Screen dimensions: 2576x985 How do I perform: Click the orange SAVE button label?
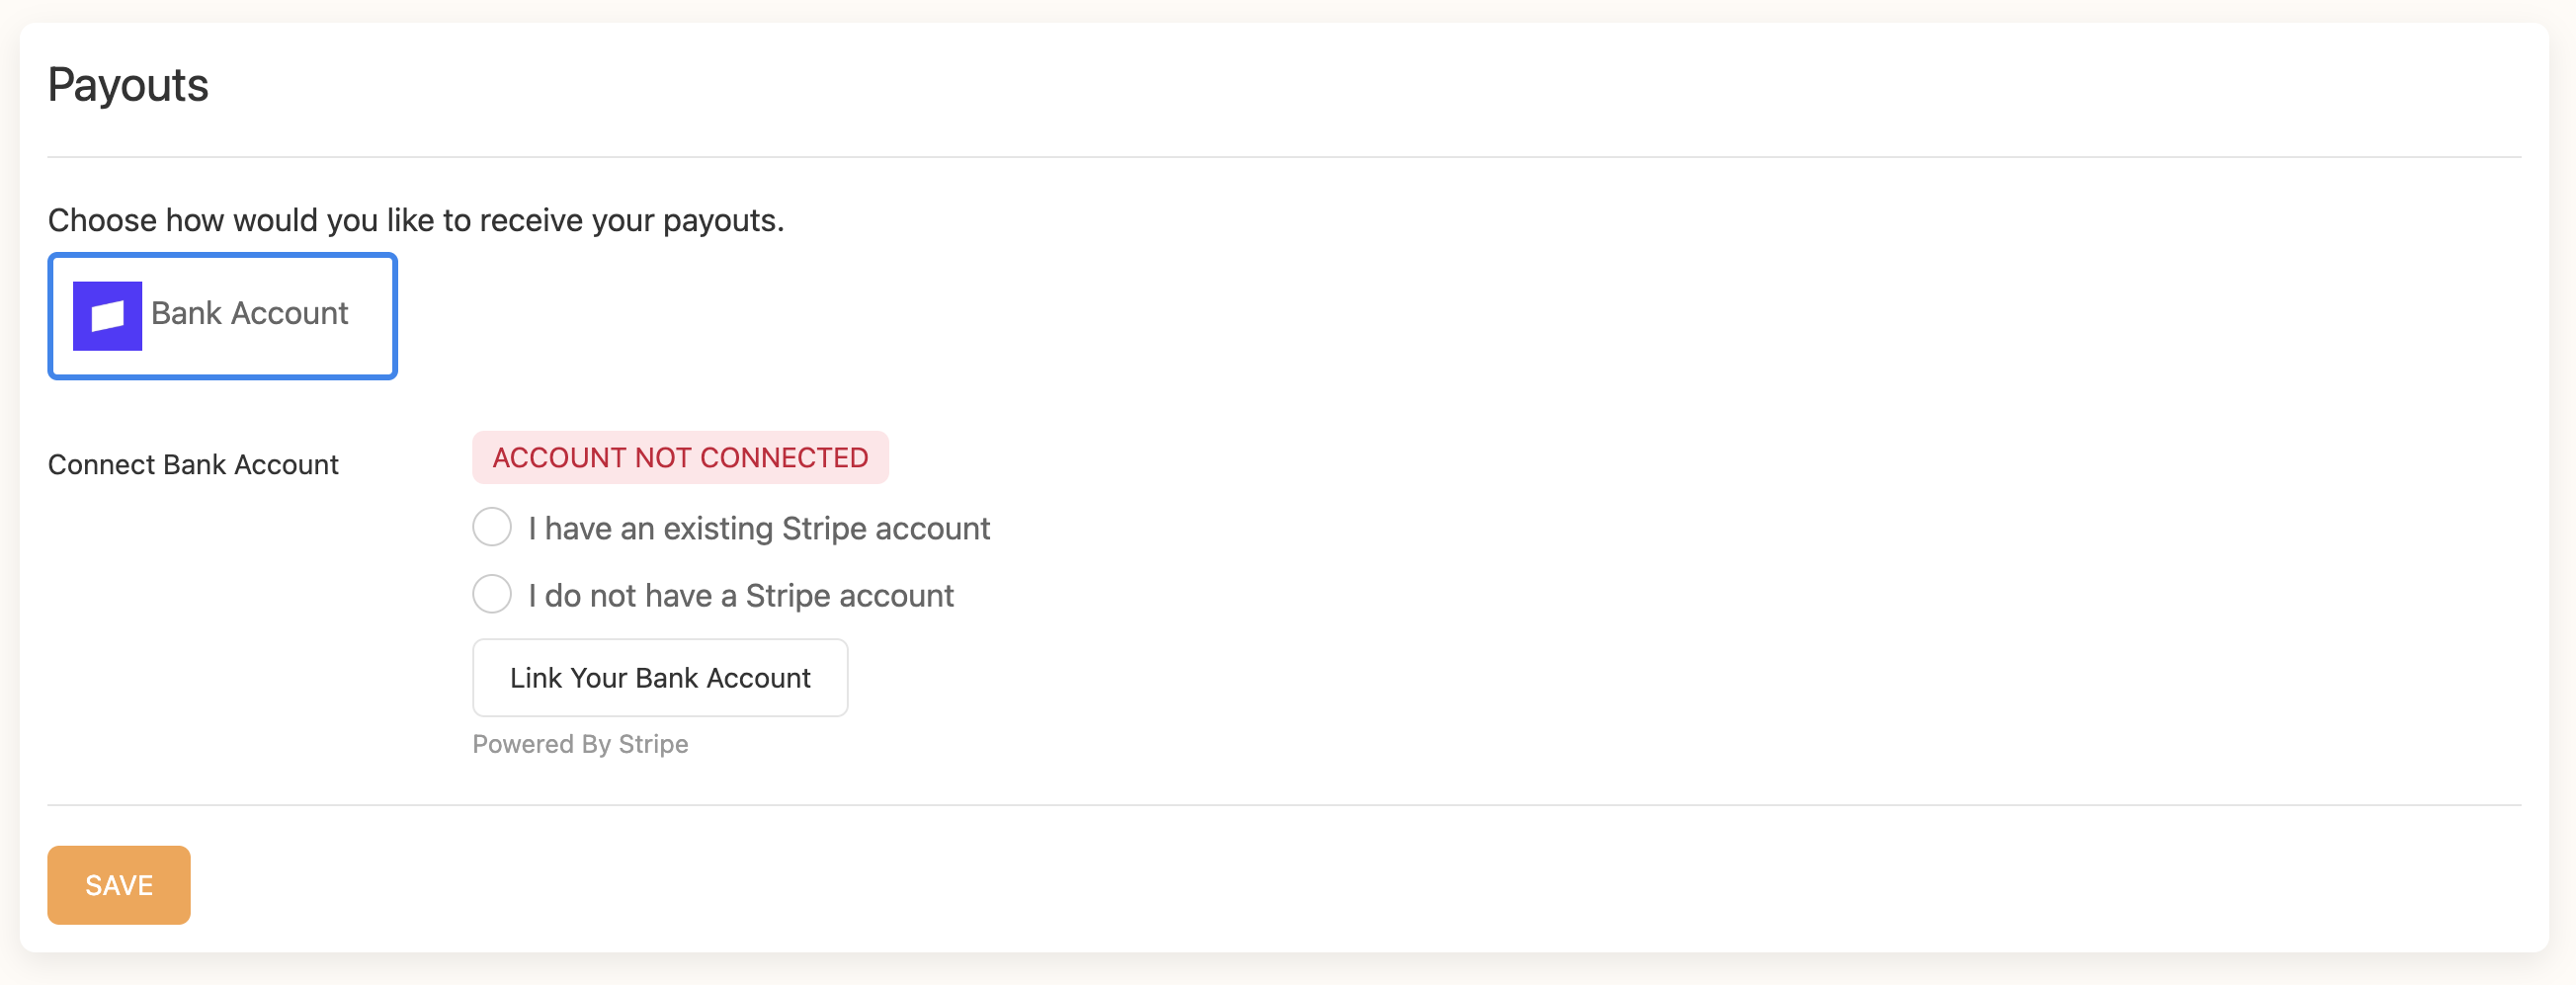(119, 885)
